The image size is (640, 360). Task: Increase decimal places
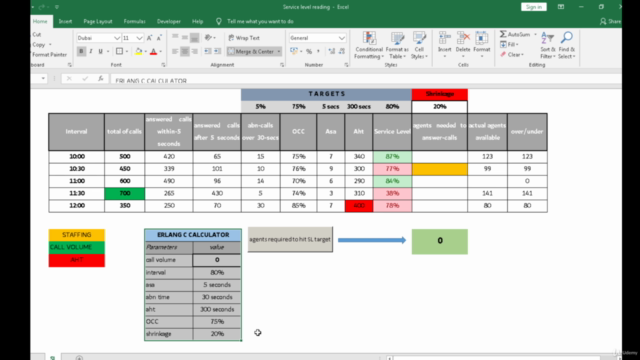pyautogui.click(x=332, y=51)
